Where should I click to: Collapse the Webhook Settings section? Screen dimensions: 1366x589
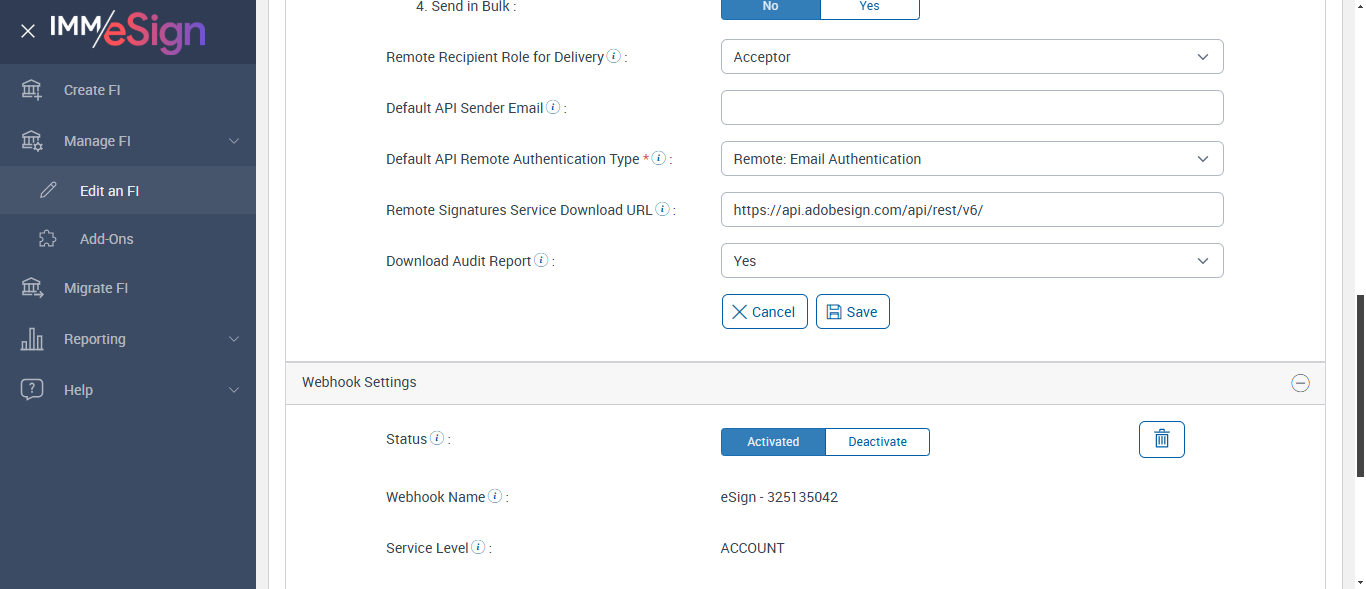coord(1300,383)
